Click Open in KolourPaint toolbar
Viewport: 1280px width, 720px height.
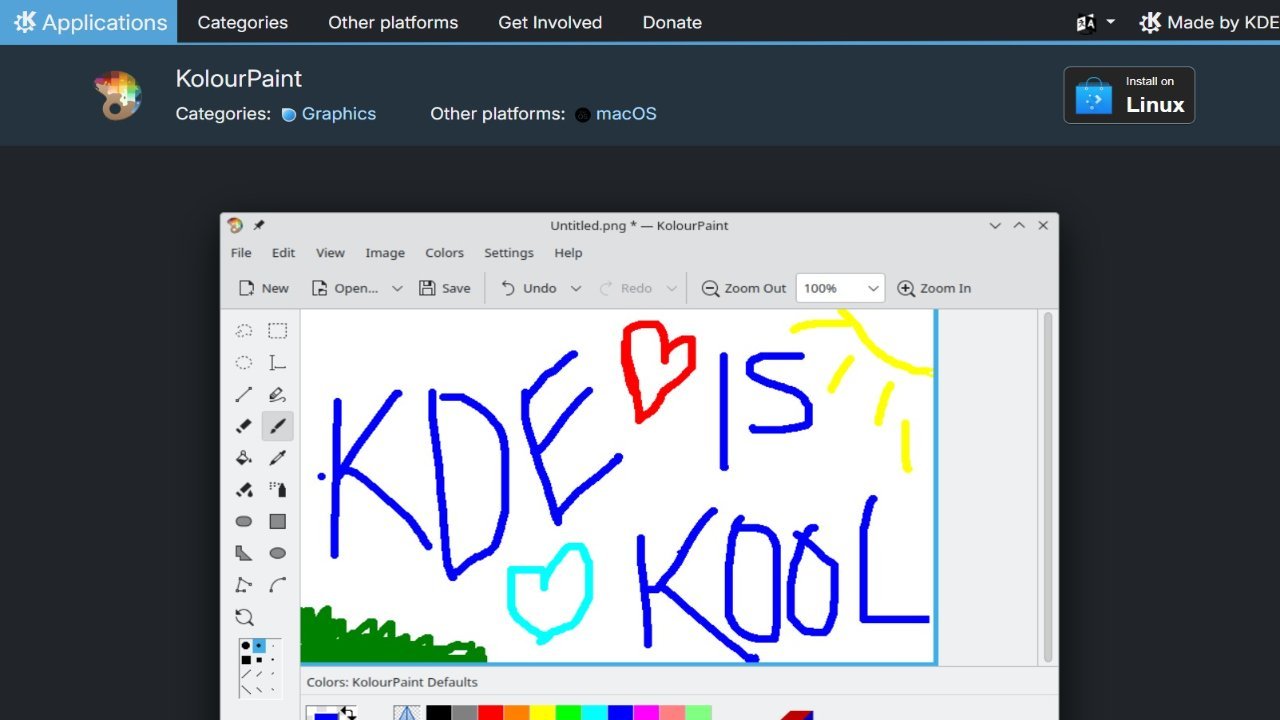[345, 288]
